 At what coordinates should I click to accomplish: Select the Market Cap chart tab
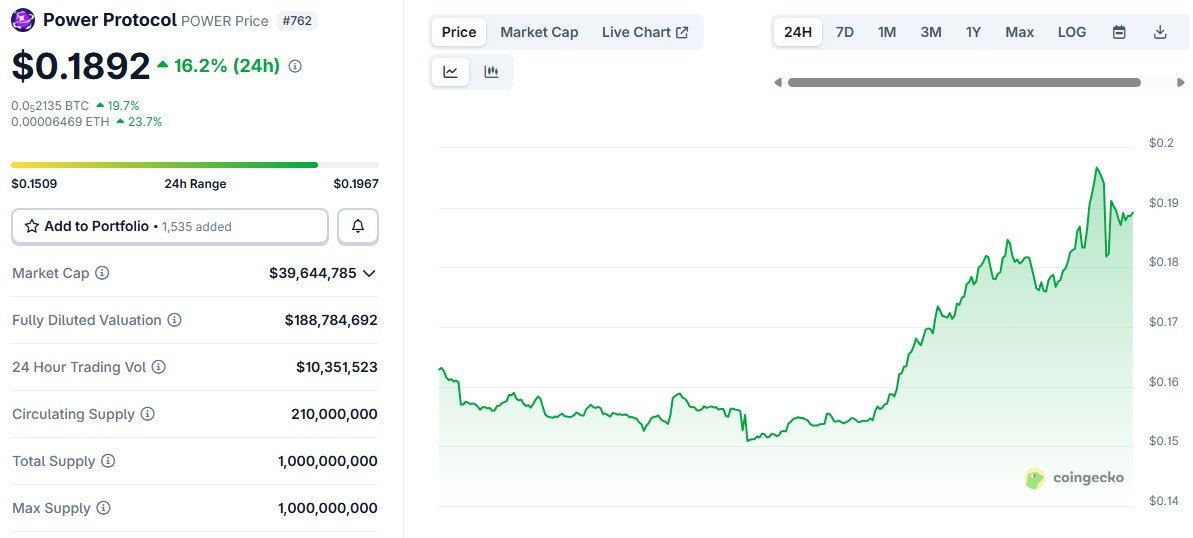(539, 32)
